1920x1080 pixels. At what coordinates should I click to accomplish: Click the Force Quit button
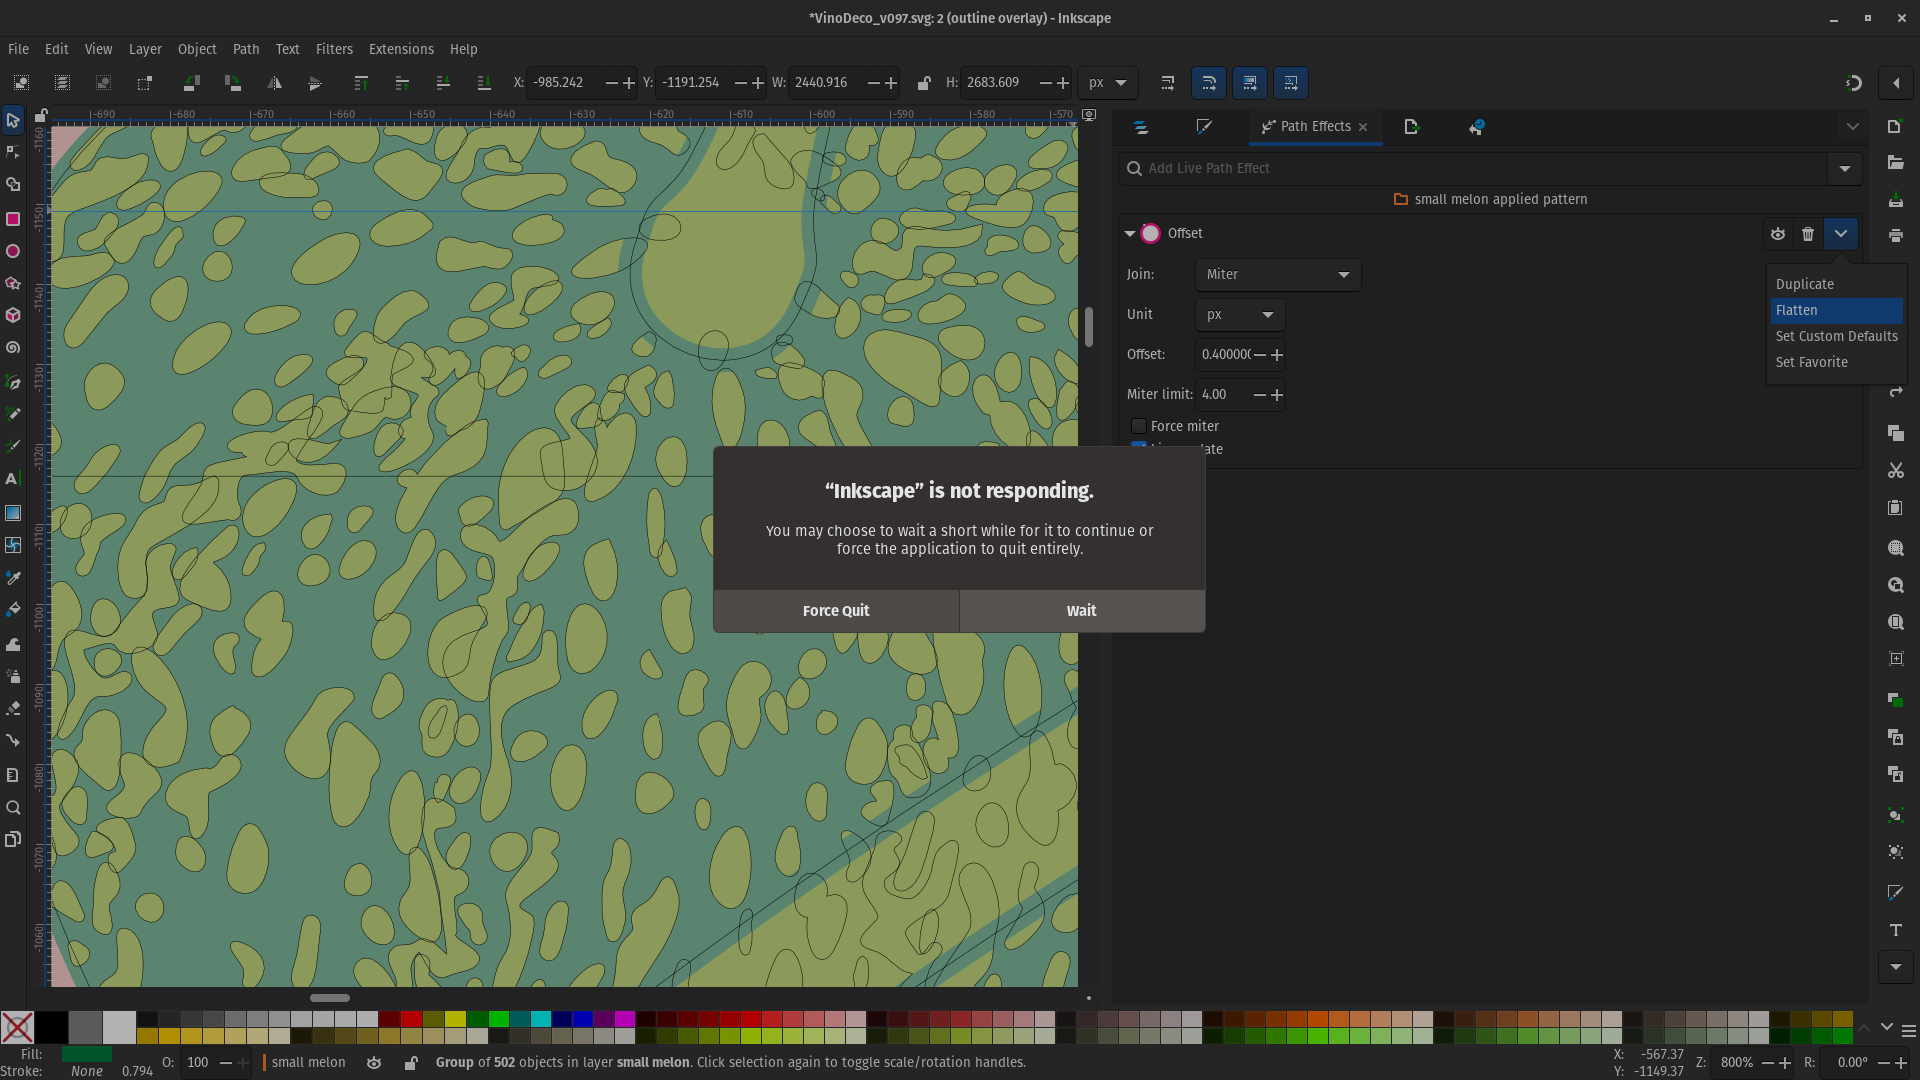click(x=836, y=611)
